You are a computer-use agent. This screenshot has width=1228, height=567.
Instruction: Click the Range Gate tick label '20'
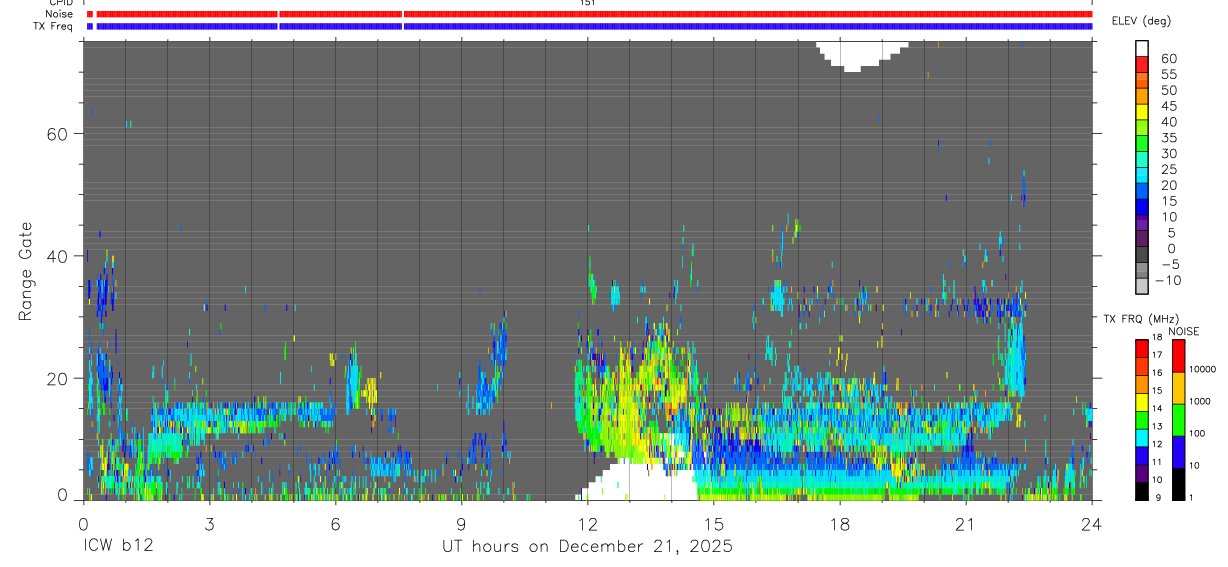pyautogui.click(x=58, y=378)
